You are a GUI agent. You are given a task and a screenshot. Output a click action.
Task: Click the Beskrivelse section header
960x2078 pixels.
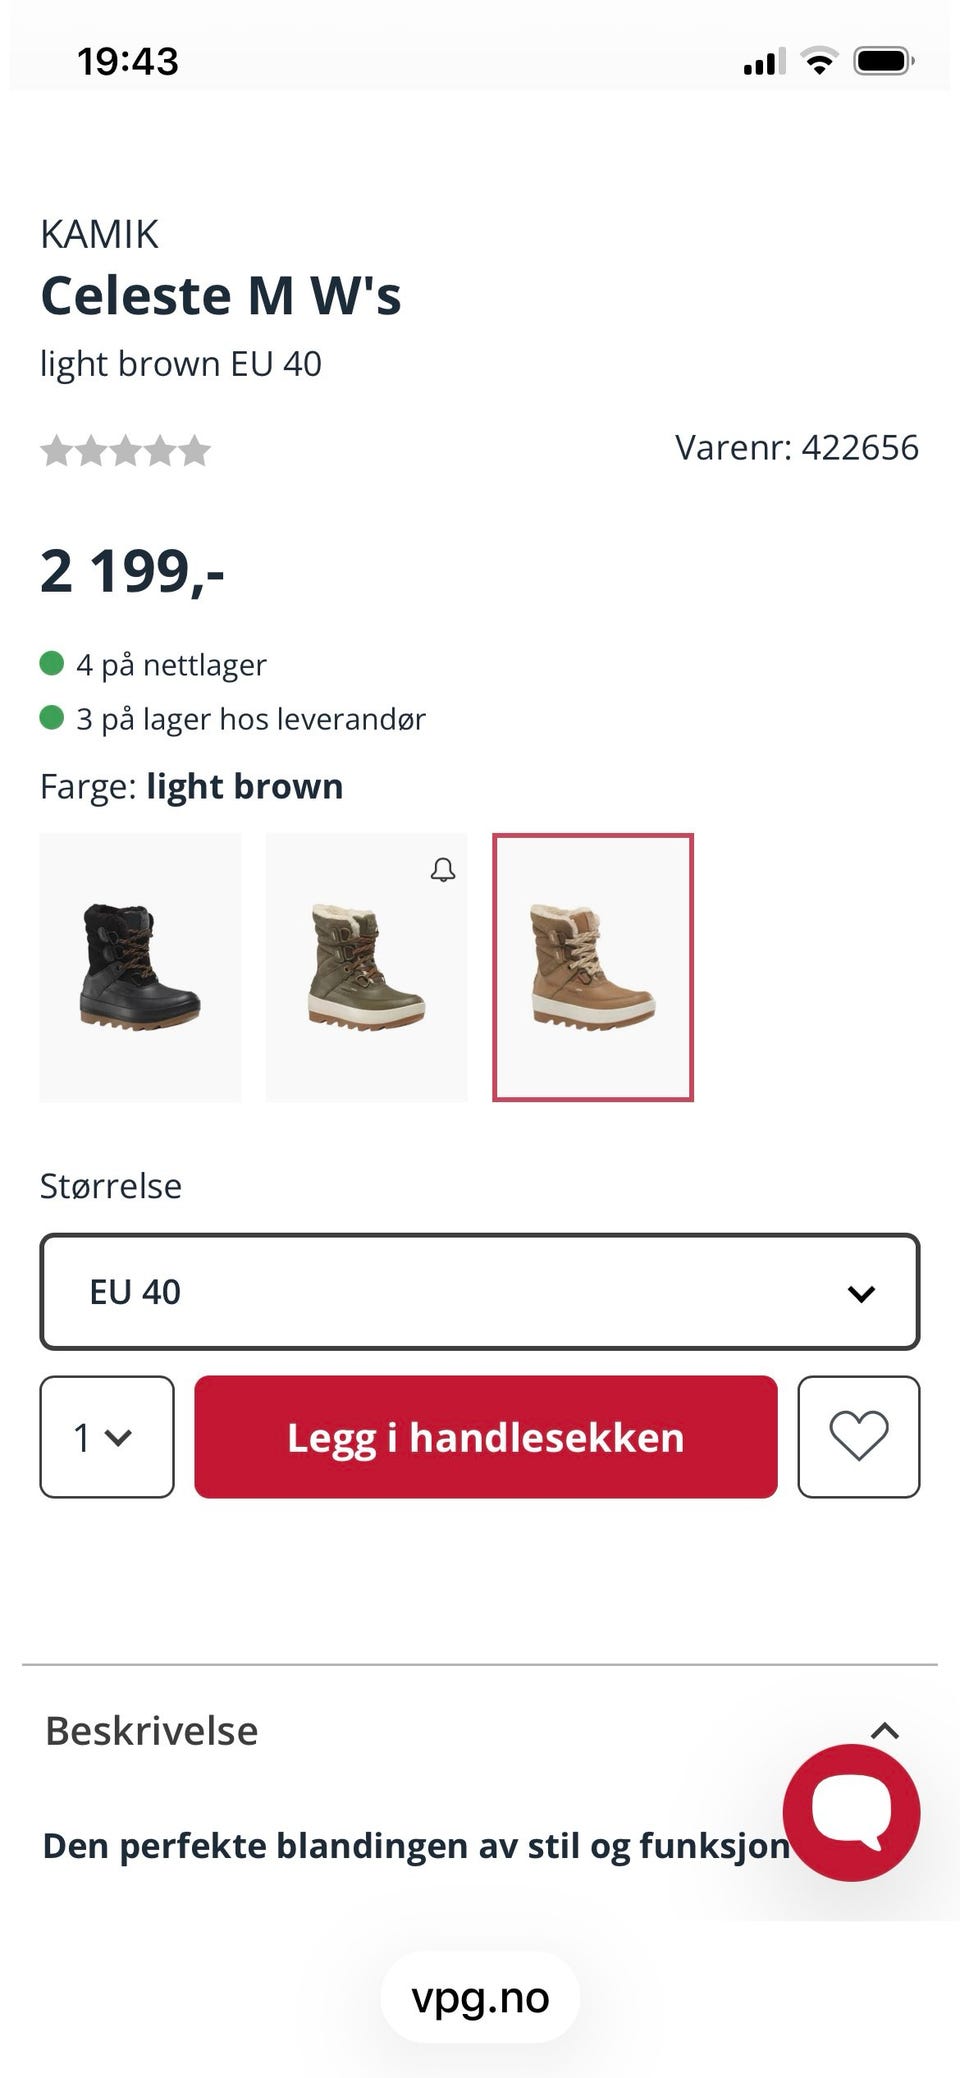(x=150, y=1729)
